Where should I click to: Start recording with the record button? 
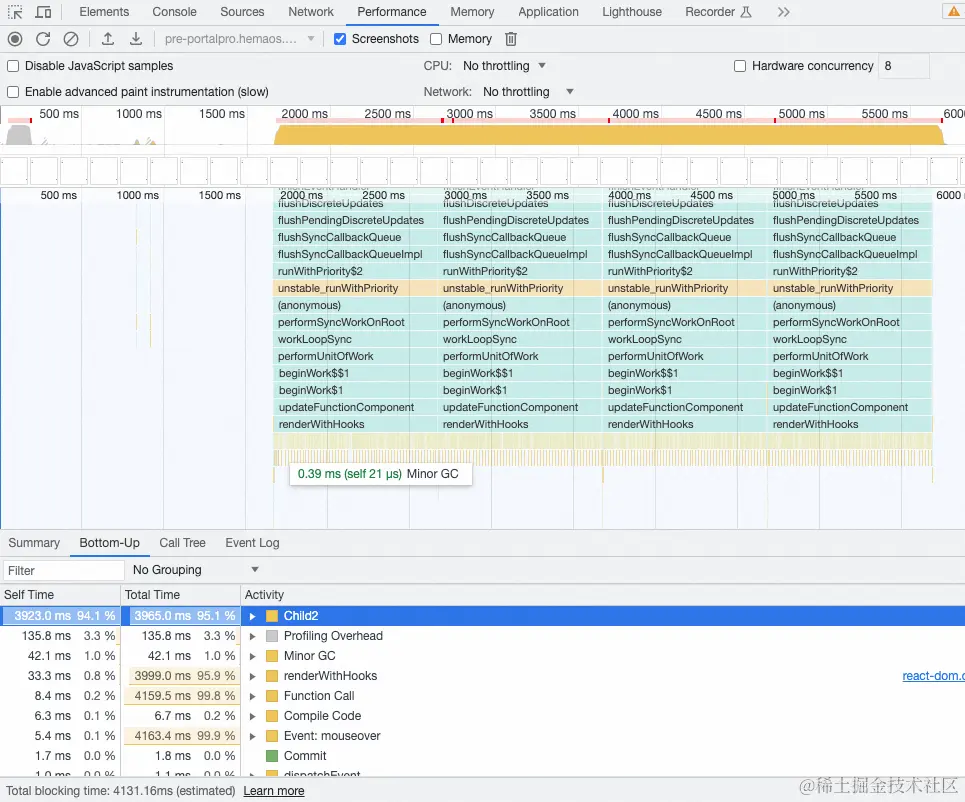(15, 39)
